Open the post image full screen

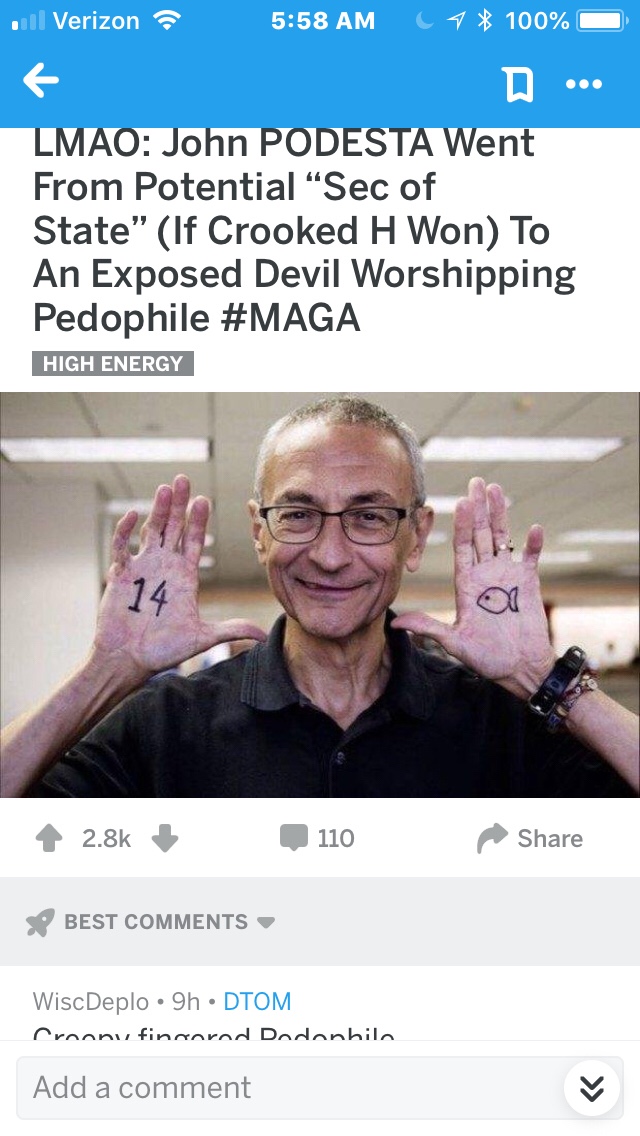[x=320, y=595]
